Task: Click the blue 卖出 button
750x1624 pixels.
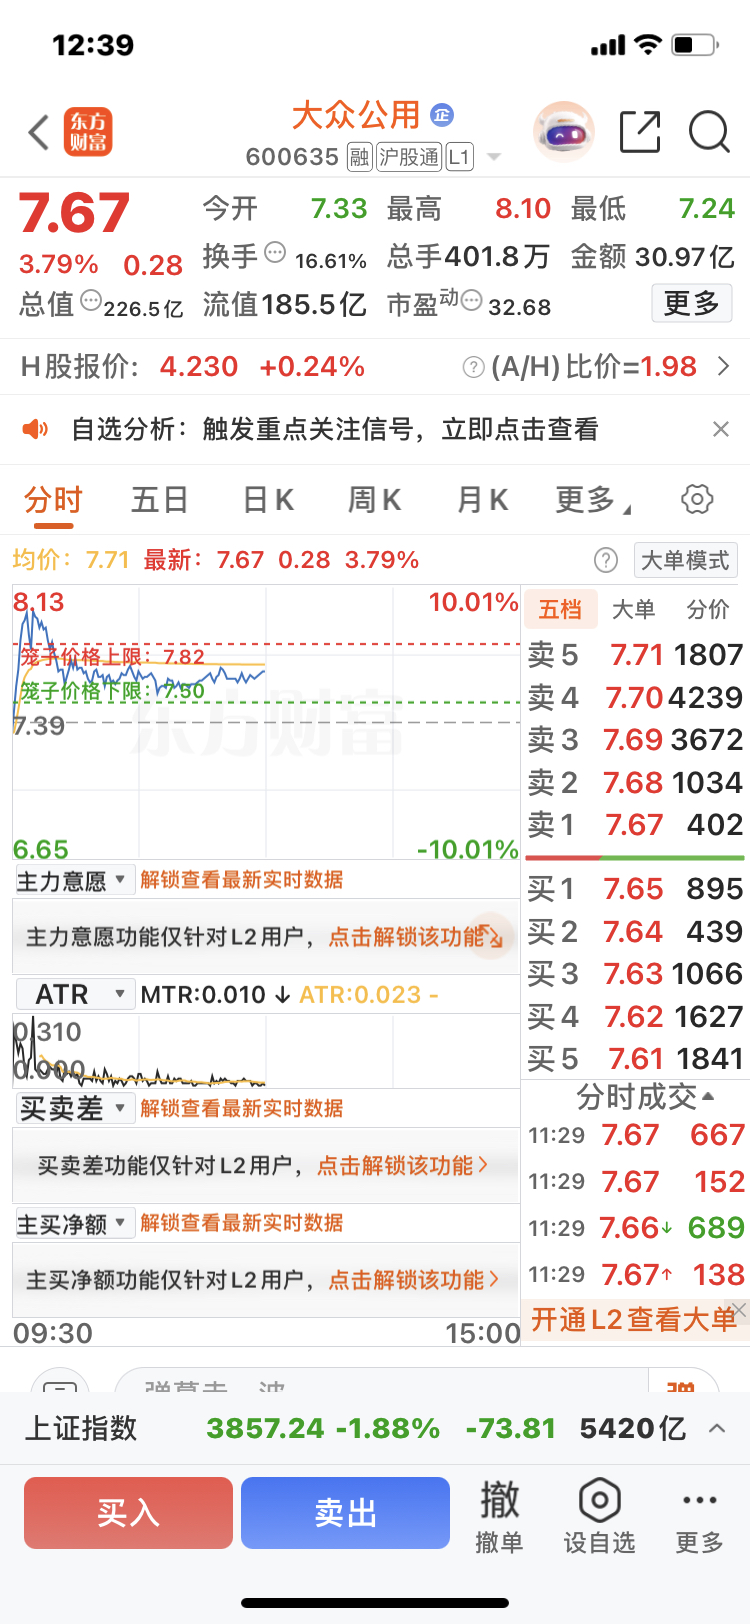Action: (x=345, y=1513)
